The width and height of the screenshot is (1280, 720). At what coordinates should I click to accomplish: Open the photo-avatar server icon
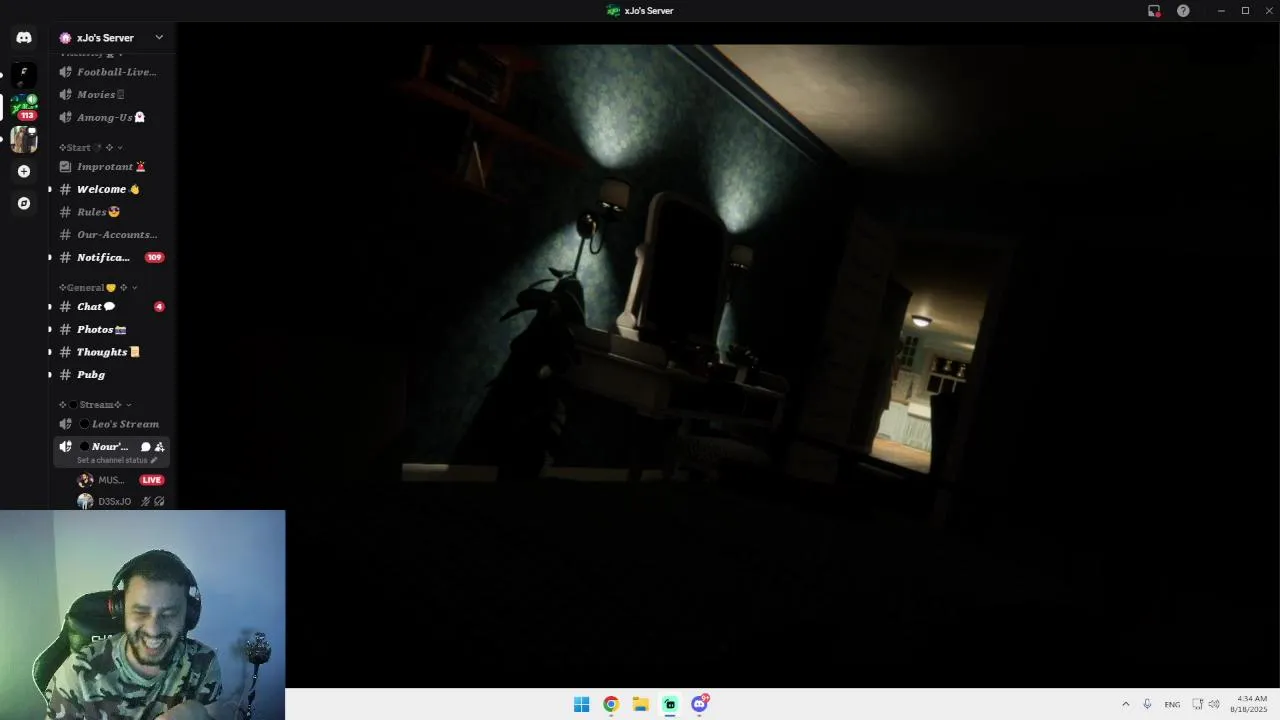click(24, 140)
